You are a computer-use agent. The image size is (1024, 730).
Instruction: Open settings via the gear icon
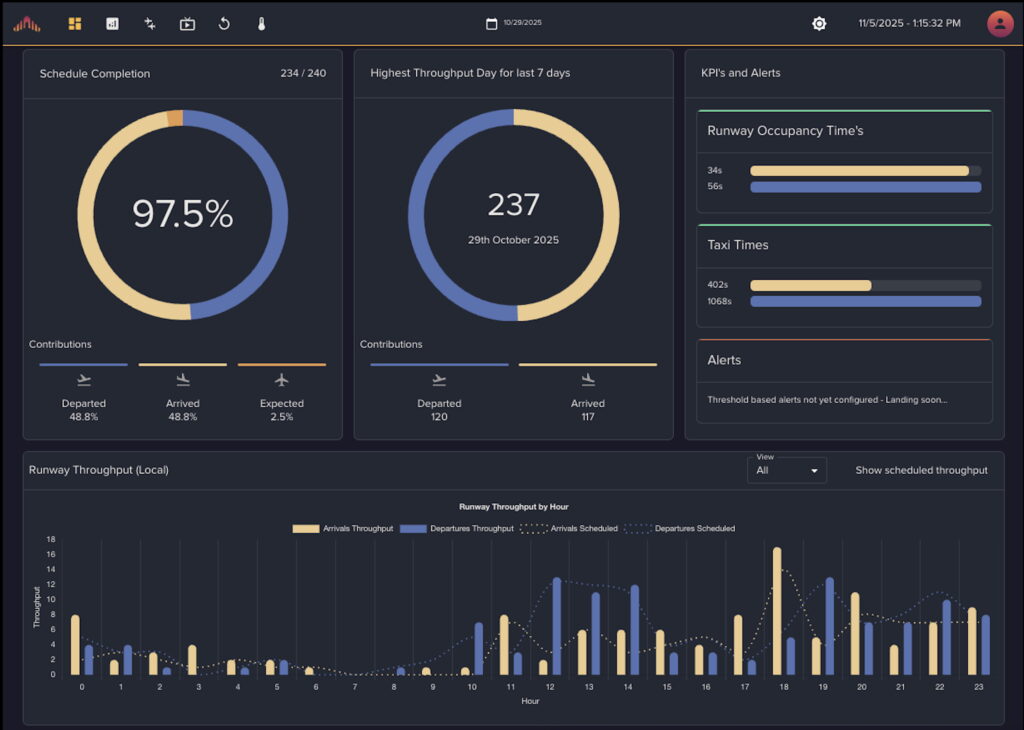819,23
